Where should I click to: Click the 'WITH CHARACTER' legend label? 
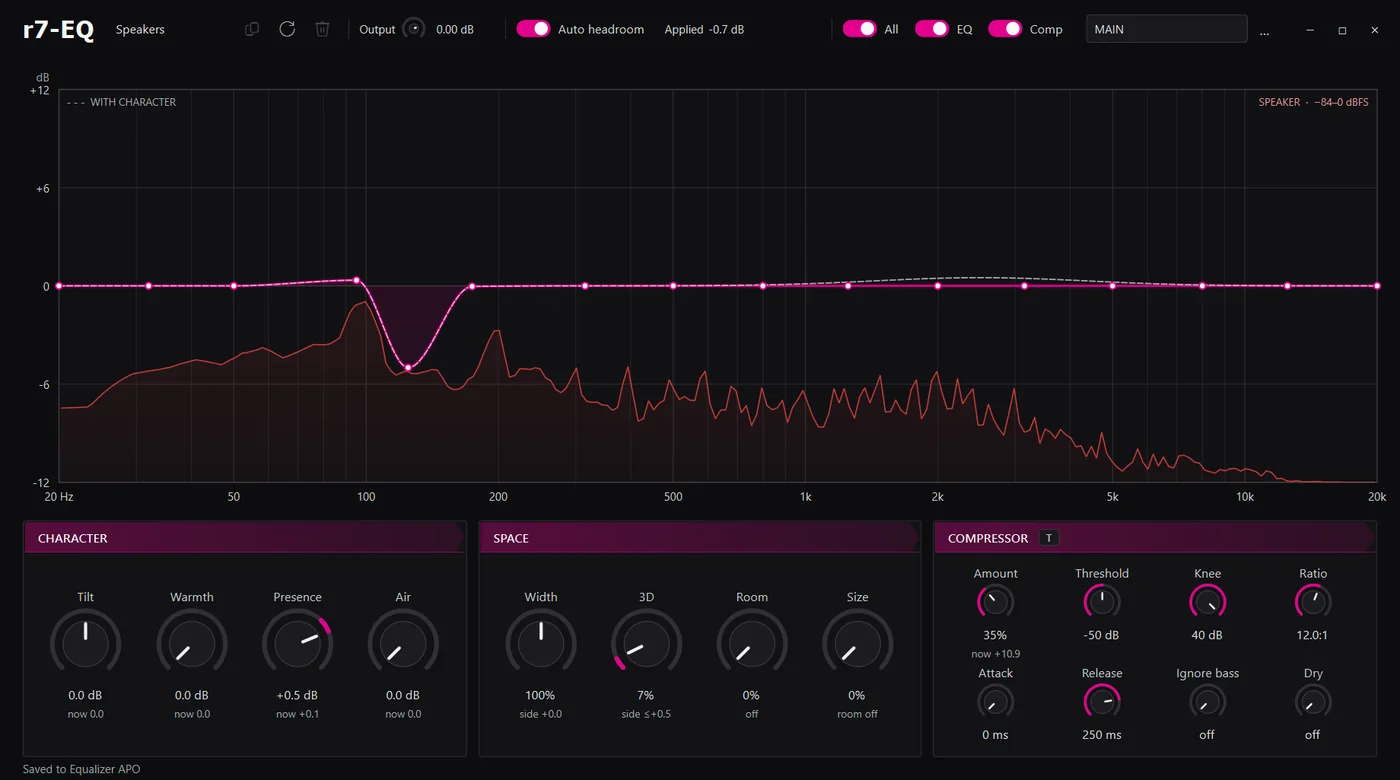click(133, 102)
